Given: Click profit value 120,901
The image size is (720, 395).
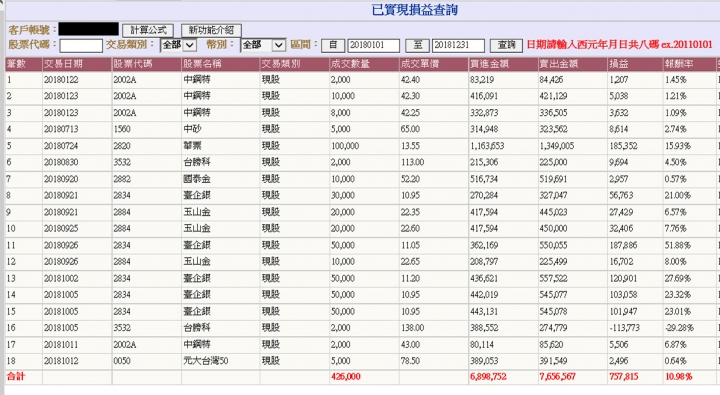Looking at the screenshot, I should [x=623, y=278].
